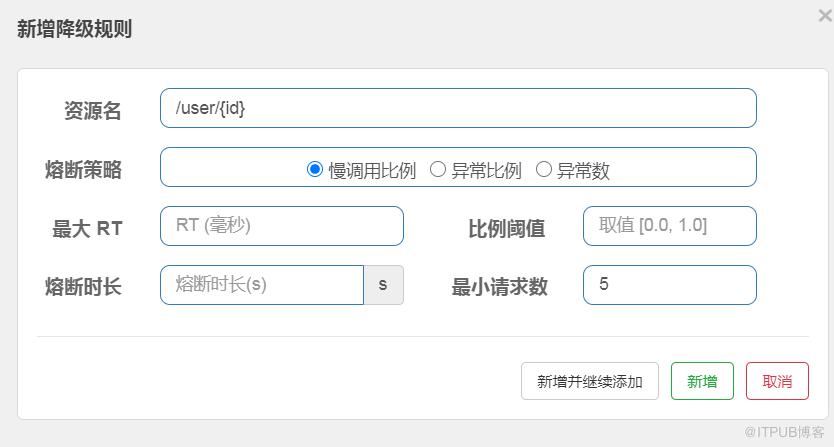Click the 熔断策略 label
The width and height of the screenshot is (834, 447).
(84, 170)
